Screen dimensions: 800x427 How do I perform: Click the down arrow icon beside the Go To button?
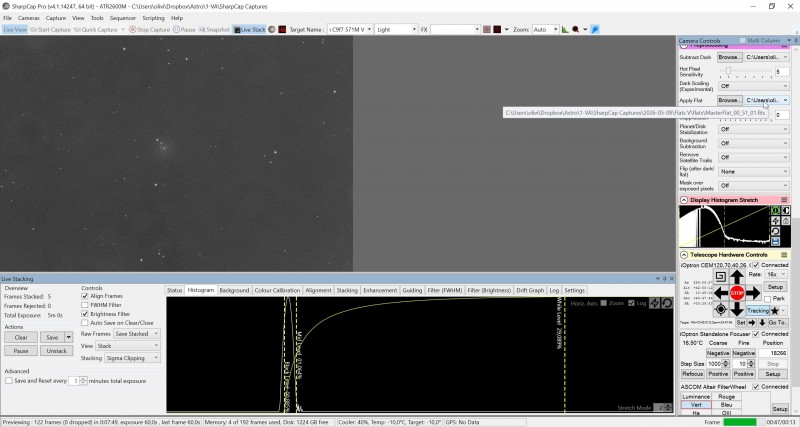coord(762,323)
